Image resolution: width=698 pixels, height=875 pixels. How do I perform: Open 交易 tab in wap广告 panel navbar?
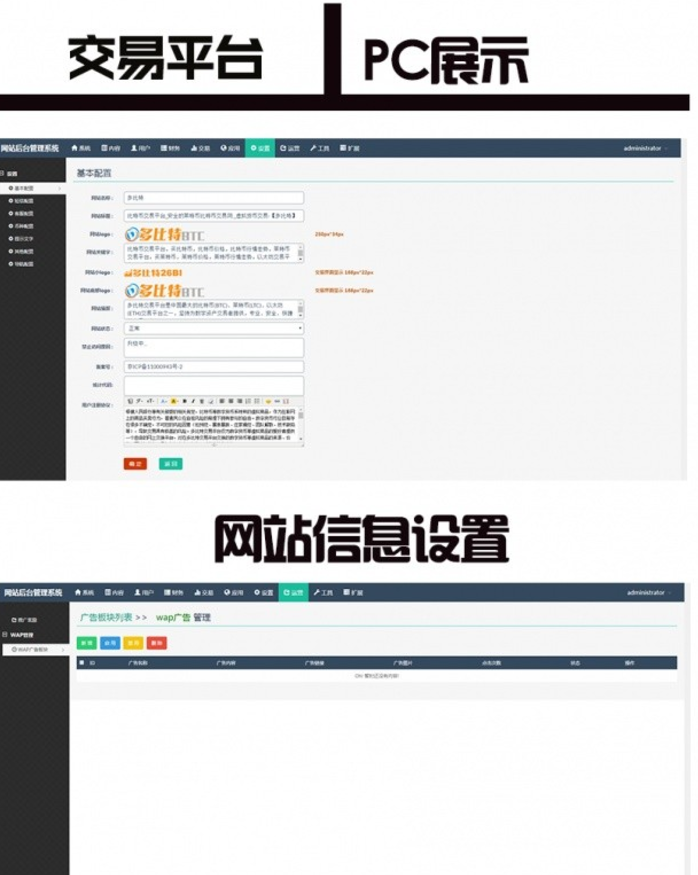tap(204, 592)
